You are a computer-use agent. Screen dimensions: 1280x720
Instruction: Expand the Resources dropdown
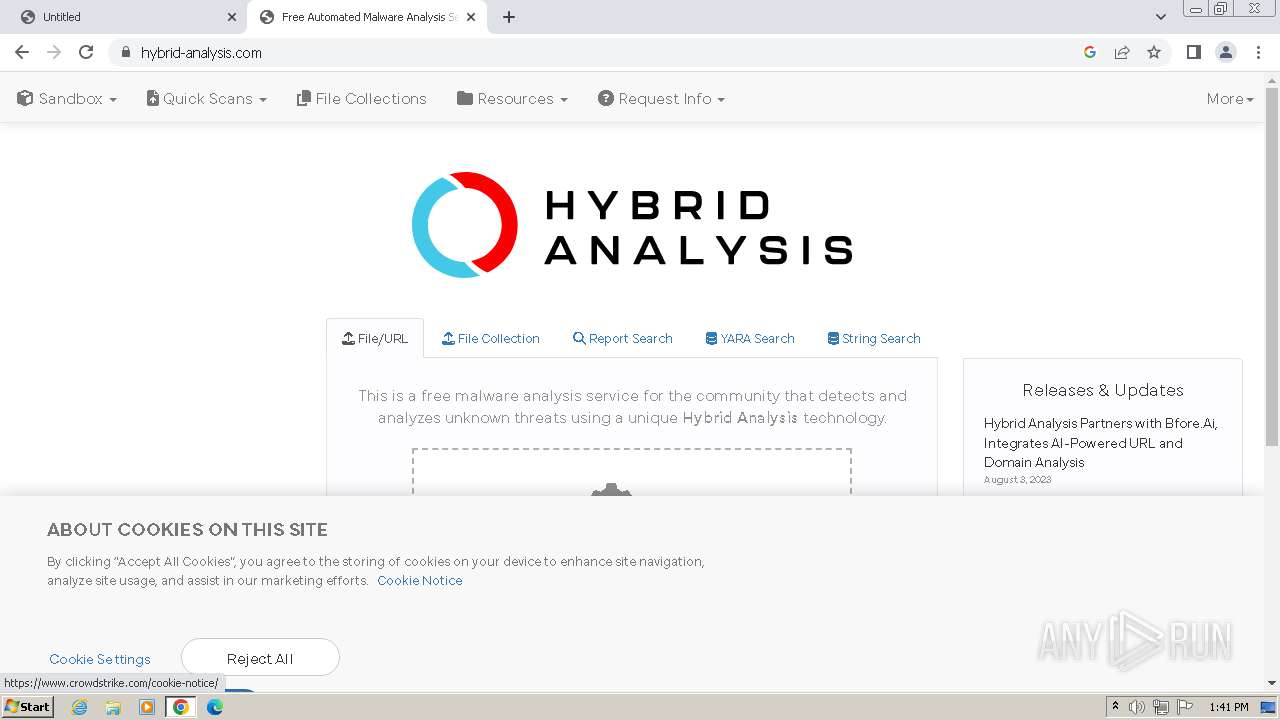tap(512, 99)
